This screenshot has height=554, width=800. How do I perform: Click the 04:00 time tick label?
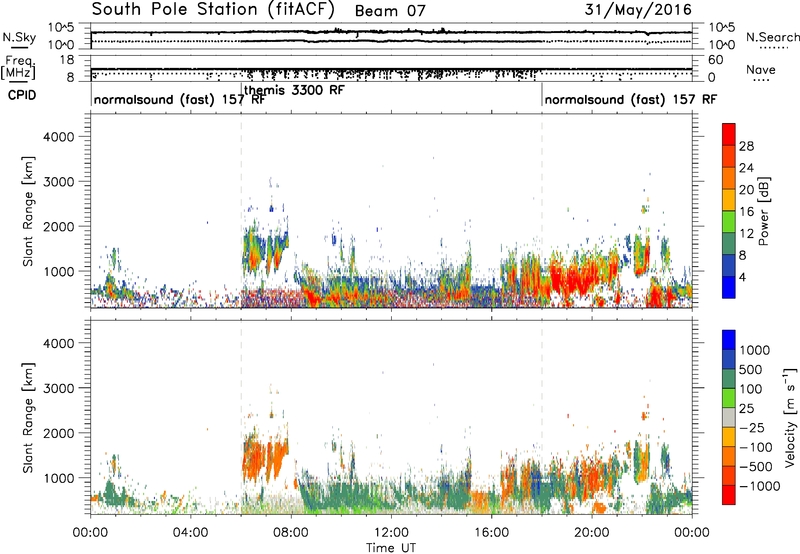pyautogui.click(x=190, y=533)
